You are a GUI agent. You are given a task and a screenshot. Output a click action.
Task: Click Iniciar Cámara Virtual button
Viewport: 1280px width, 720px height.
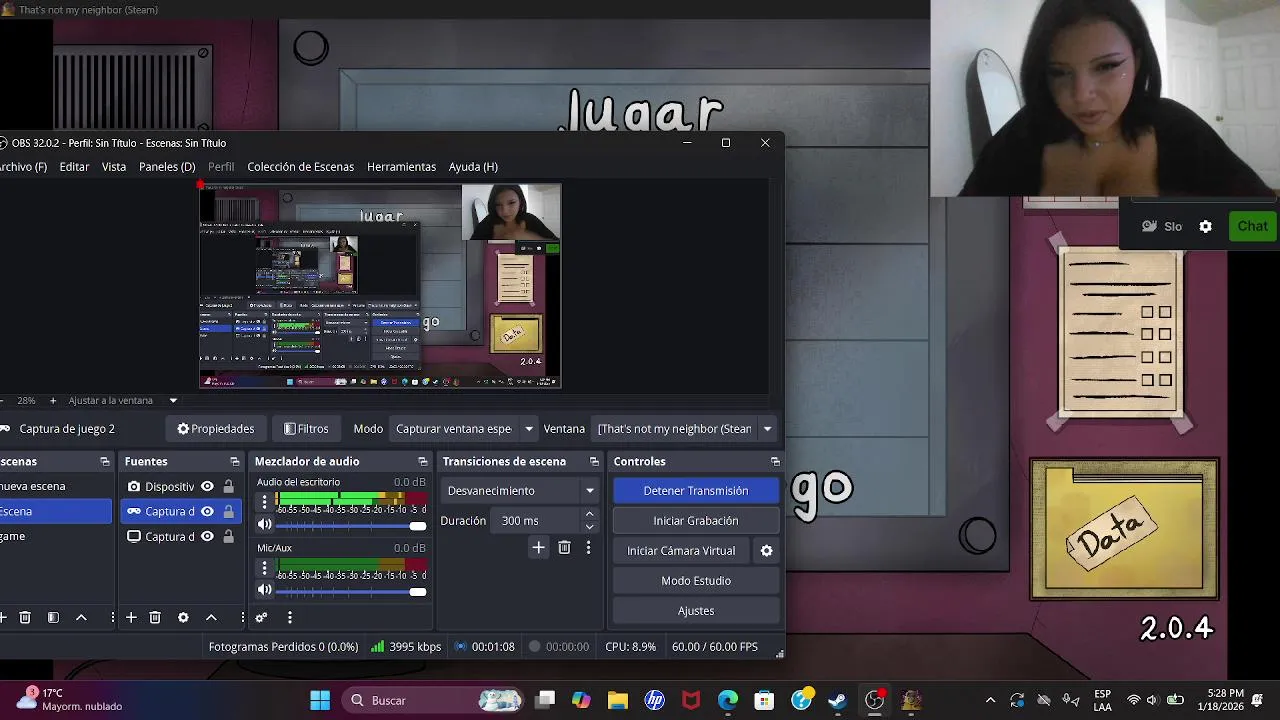coord(681,551)
